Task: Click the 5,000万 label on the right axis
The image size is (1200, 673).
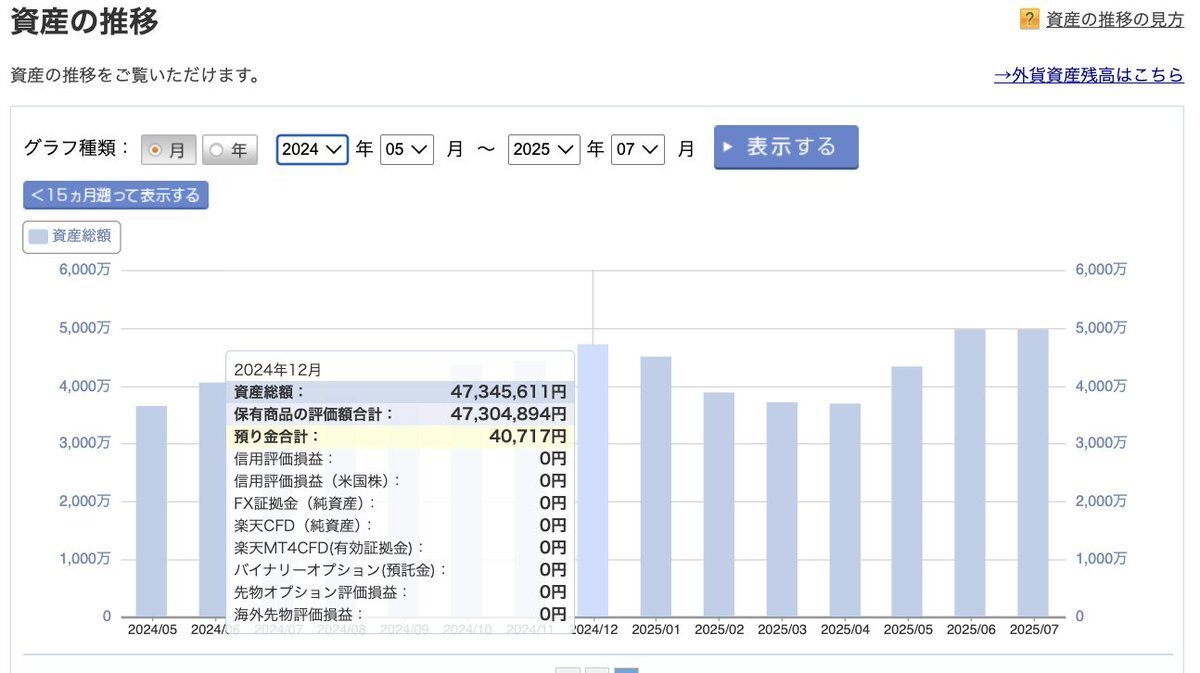Action: [1101, 328]
